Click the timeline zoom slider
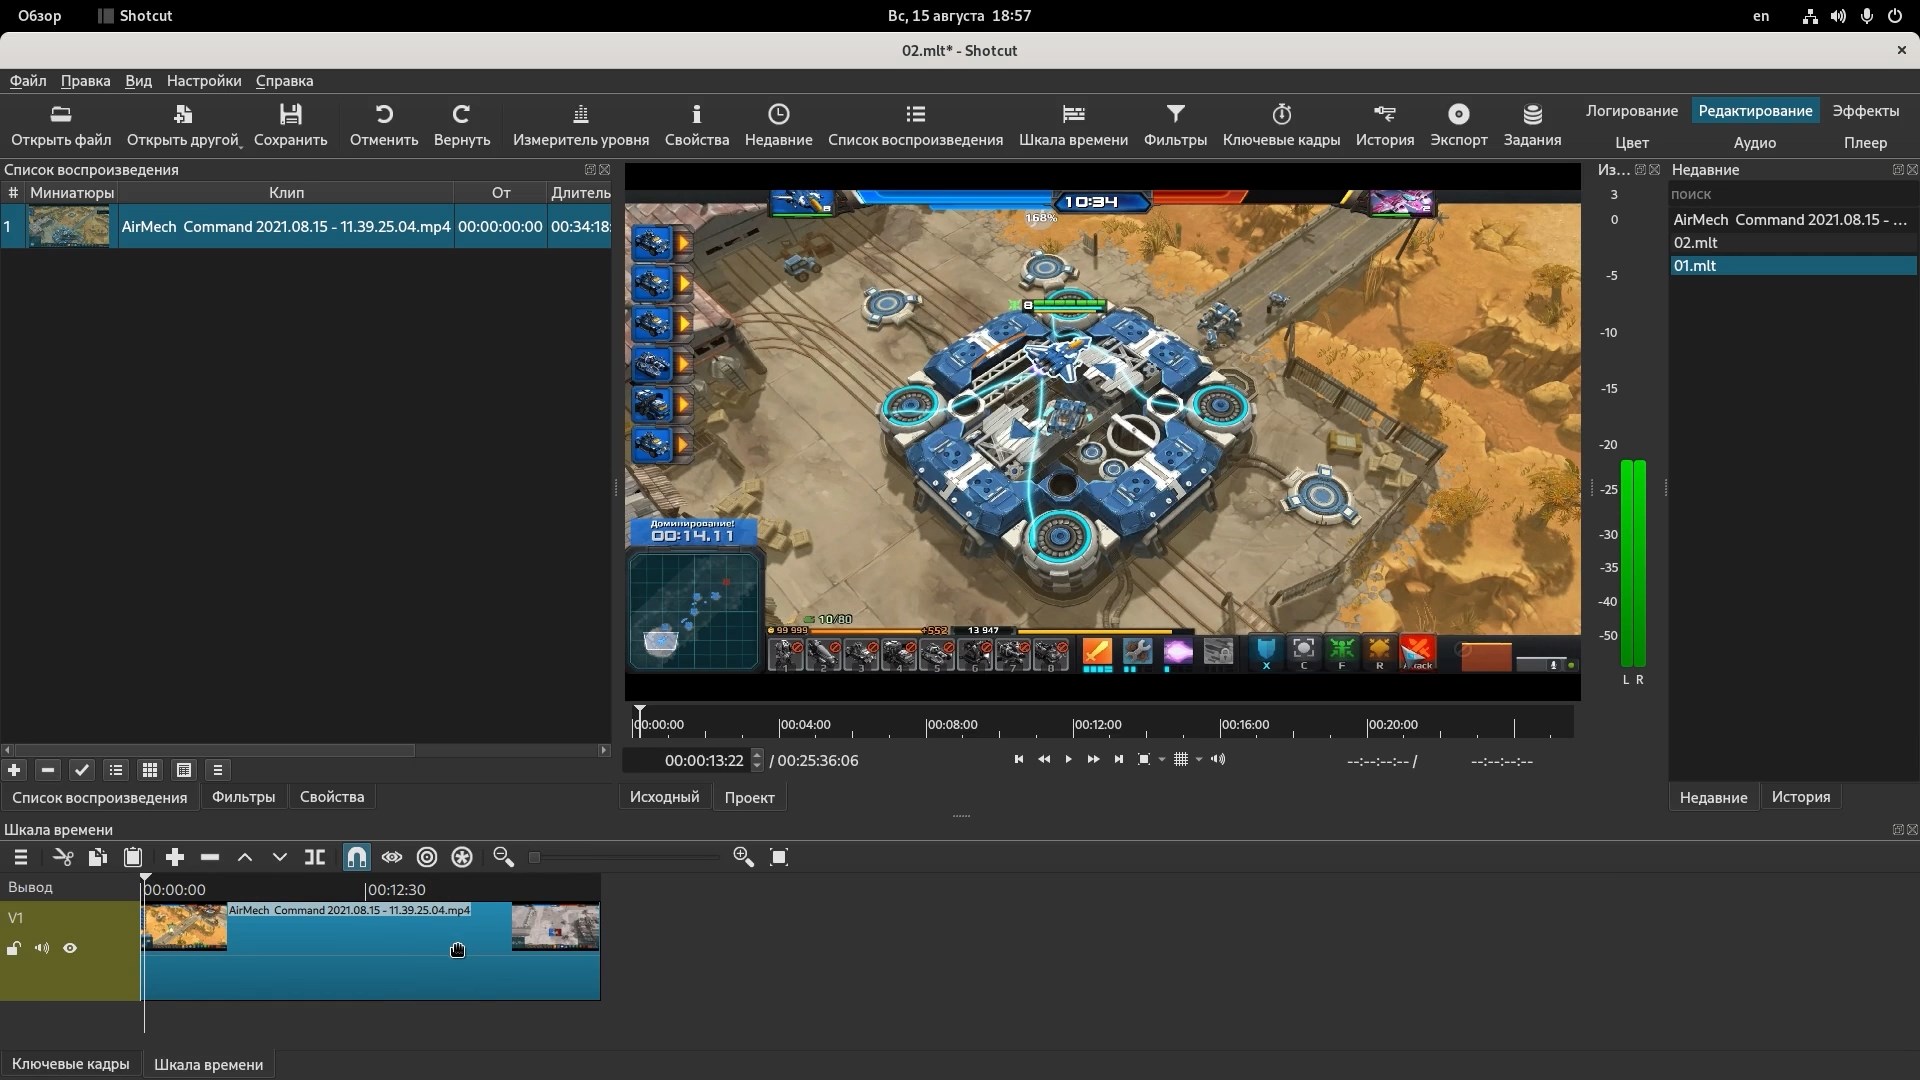Screen dimensions: 1920x1080 pyautogui.click(x=625, y=857)
